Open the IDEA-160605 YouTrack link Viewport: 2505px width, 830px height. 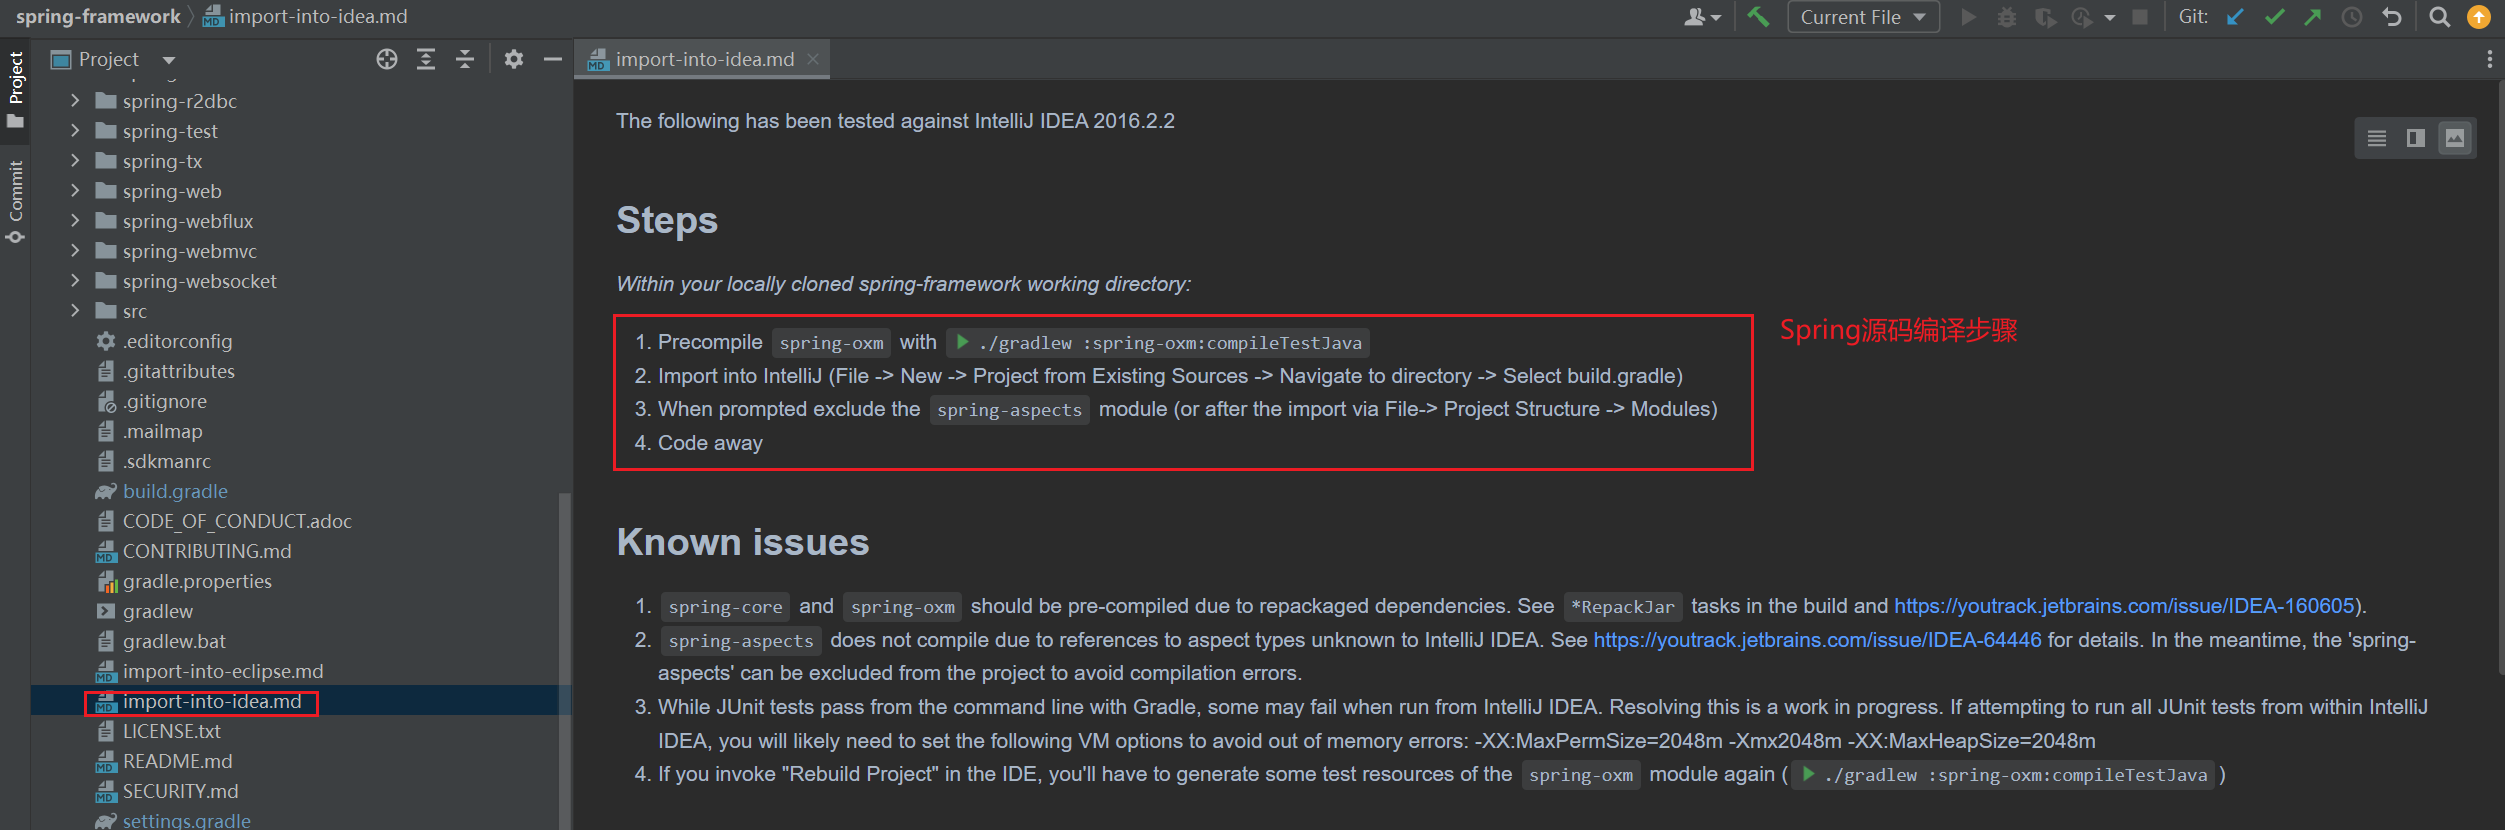2124,606
